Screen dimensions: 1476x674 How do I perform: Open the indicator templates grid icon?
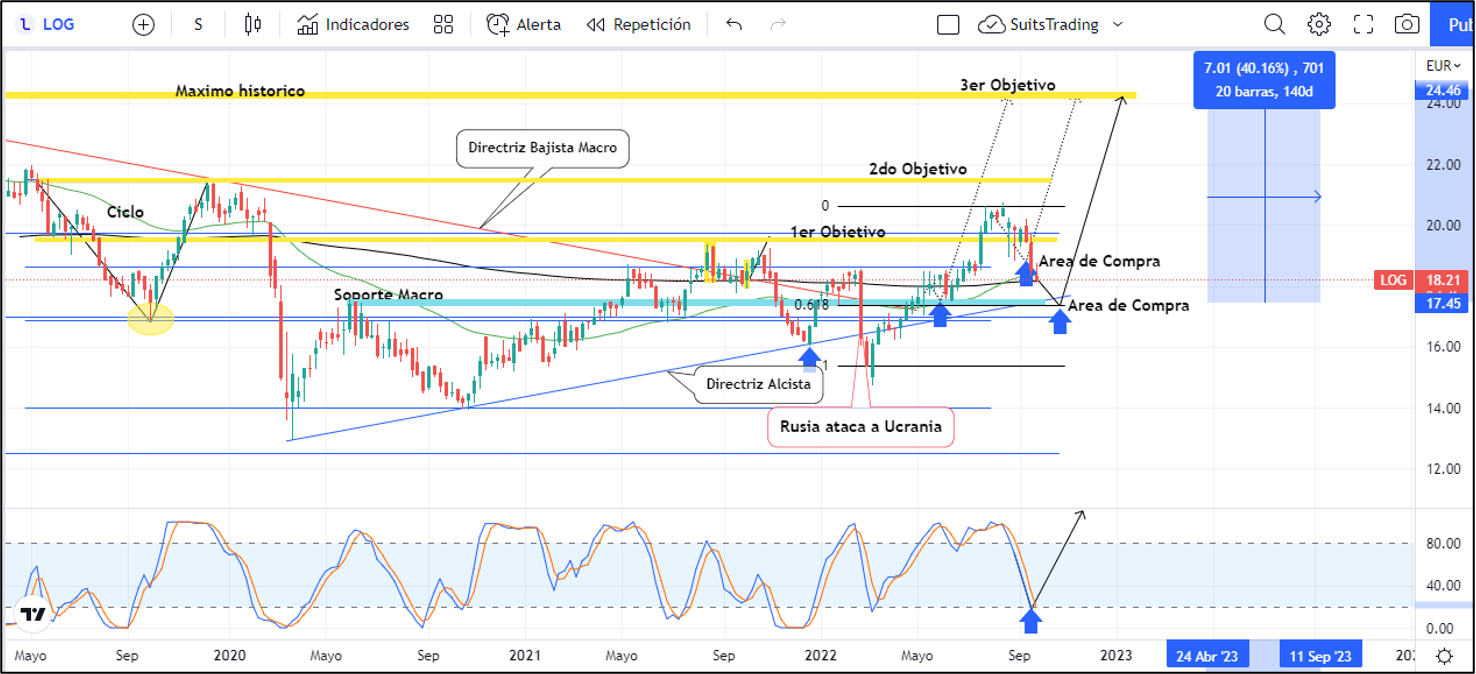click(x=443, y=24)
